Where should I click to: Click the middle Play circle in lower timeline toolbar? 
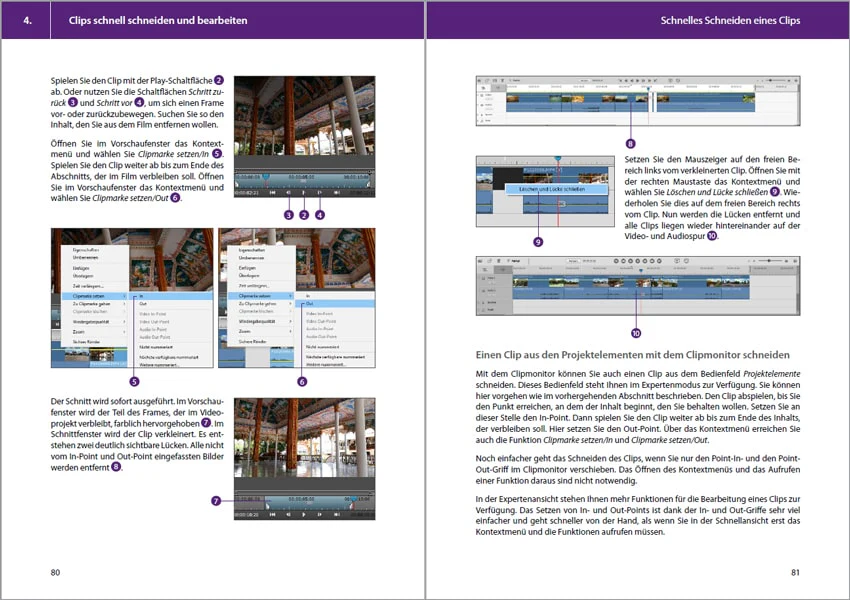638,261
